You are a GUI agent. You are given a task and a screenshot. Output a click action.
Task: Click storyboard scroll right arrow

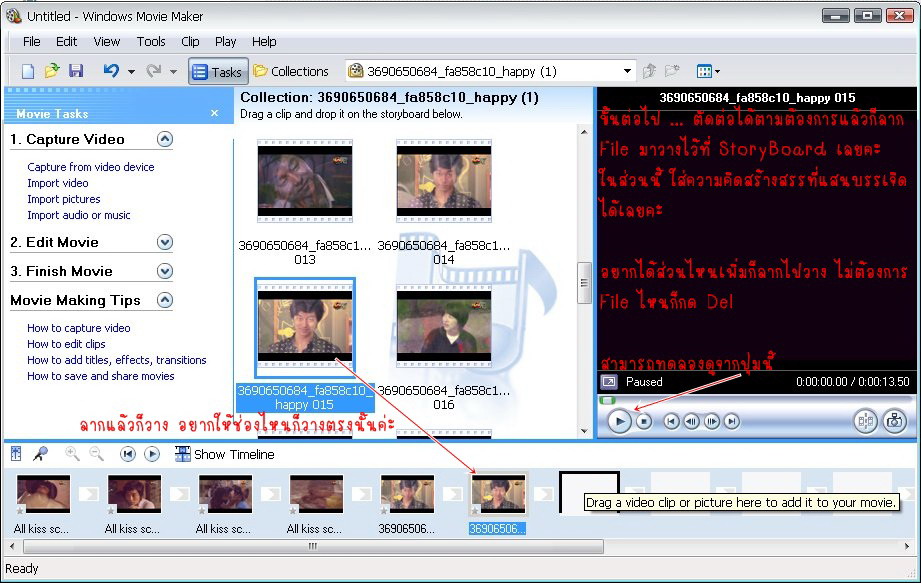click(x=907, y=547)
